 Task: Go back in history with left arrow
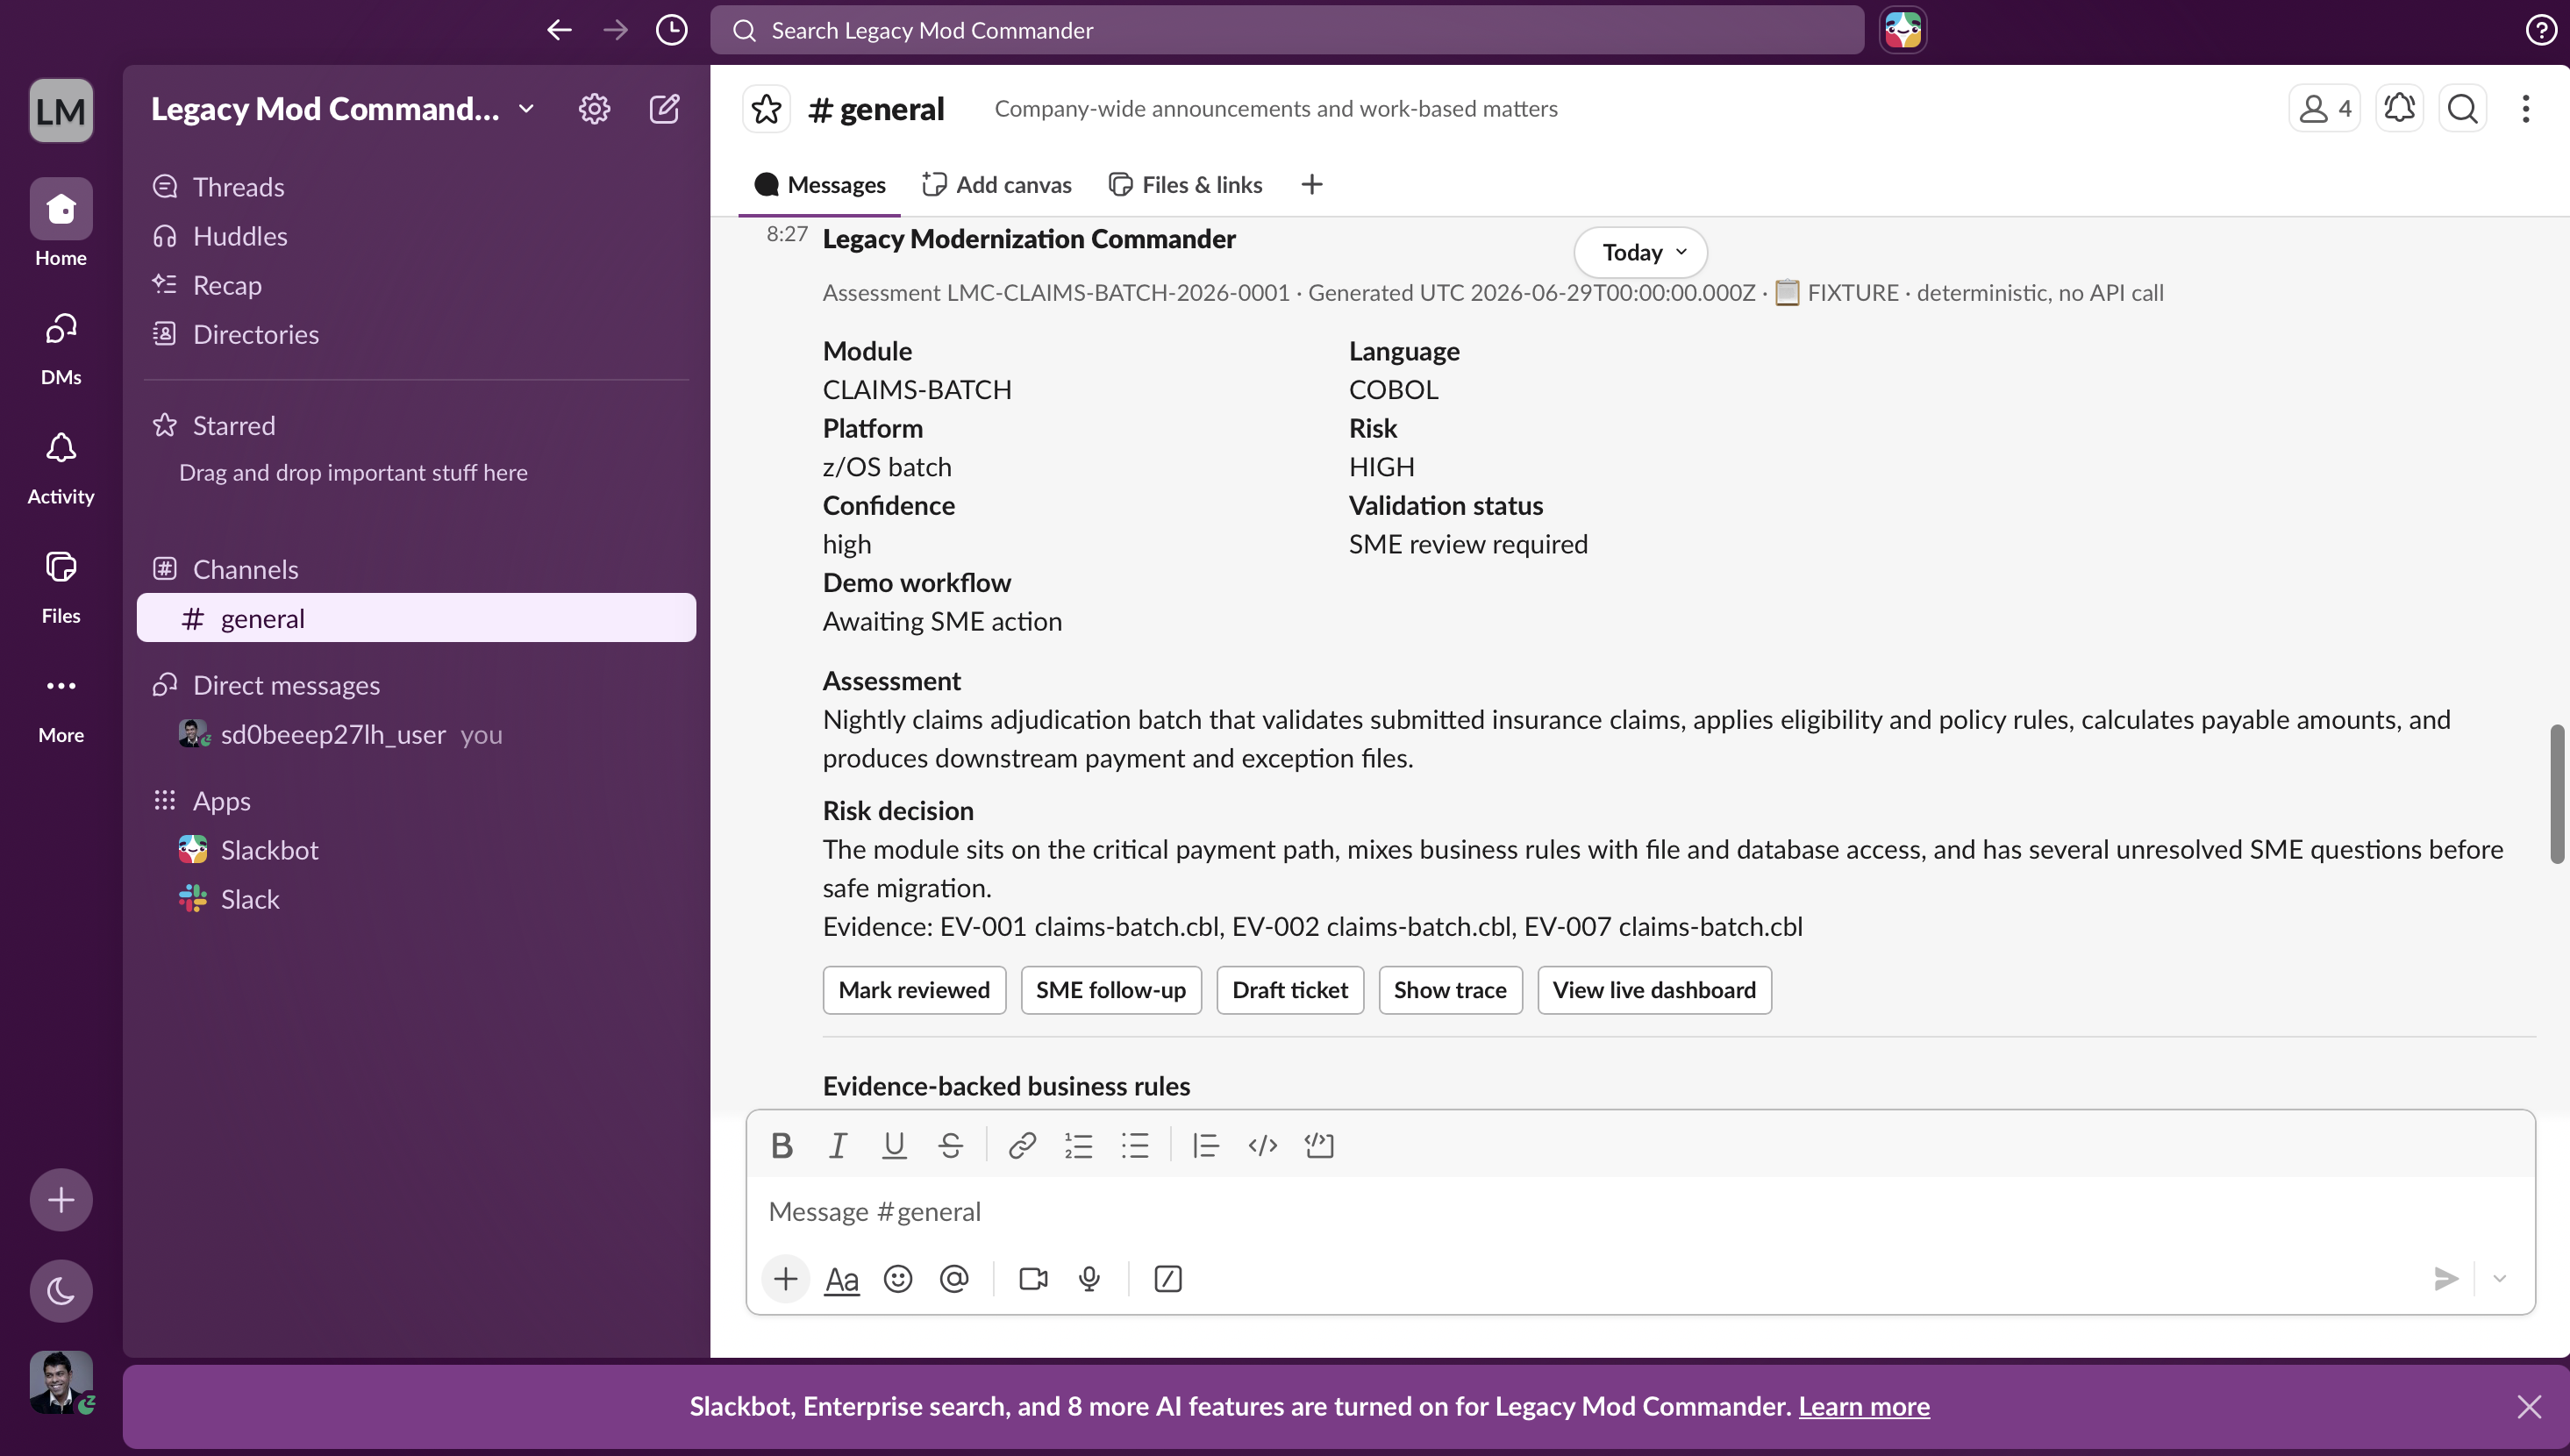coord(559,30)
